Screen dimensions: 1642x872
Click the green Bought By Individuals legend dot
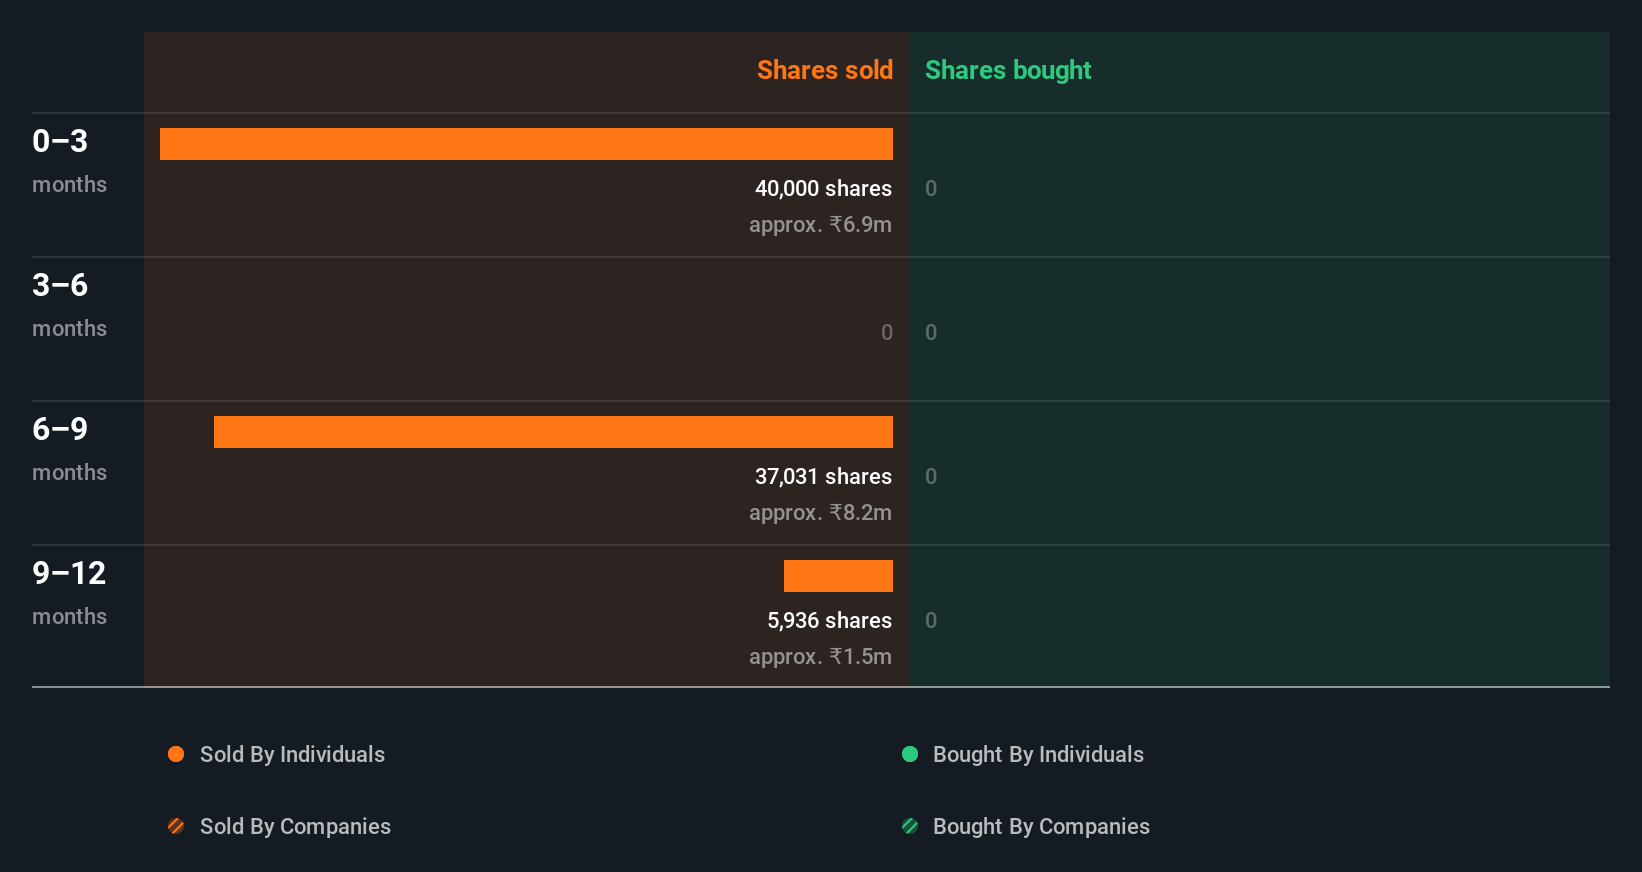(910, 754)
